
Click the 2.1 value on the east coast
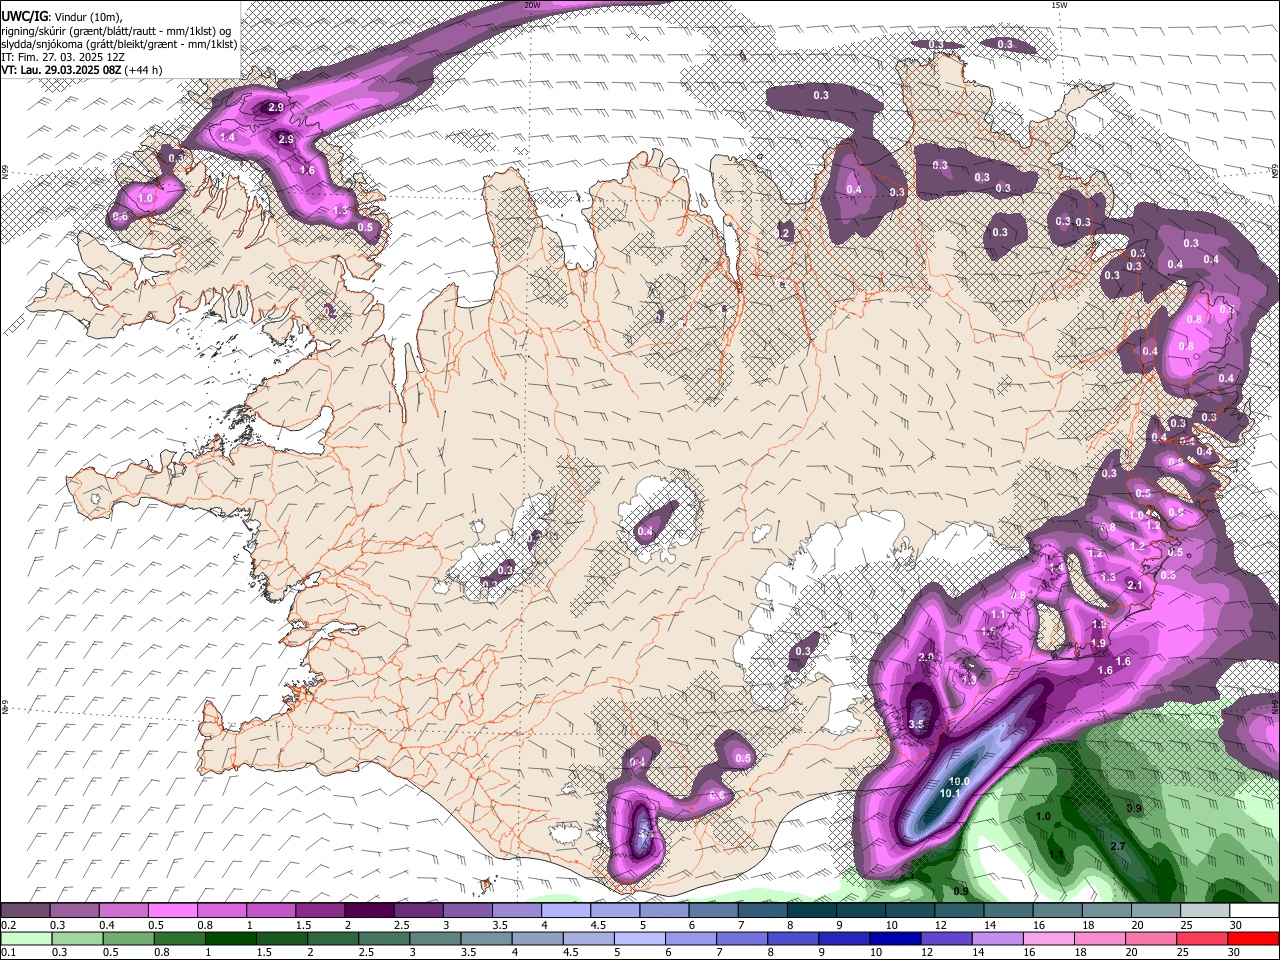point(1135,585)
